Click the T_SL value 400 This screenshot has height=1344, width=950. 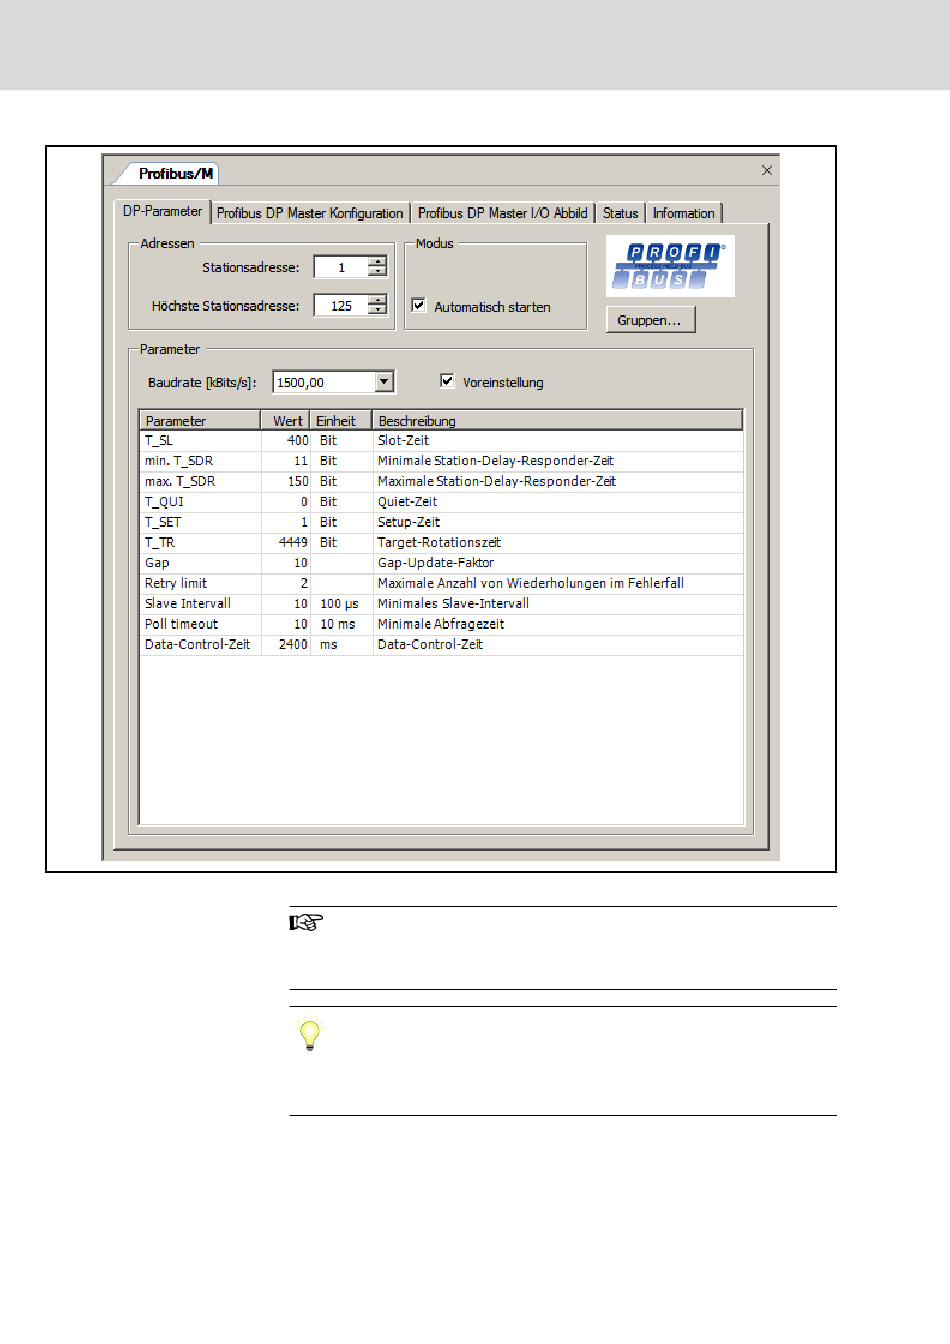(285, 440)
